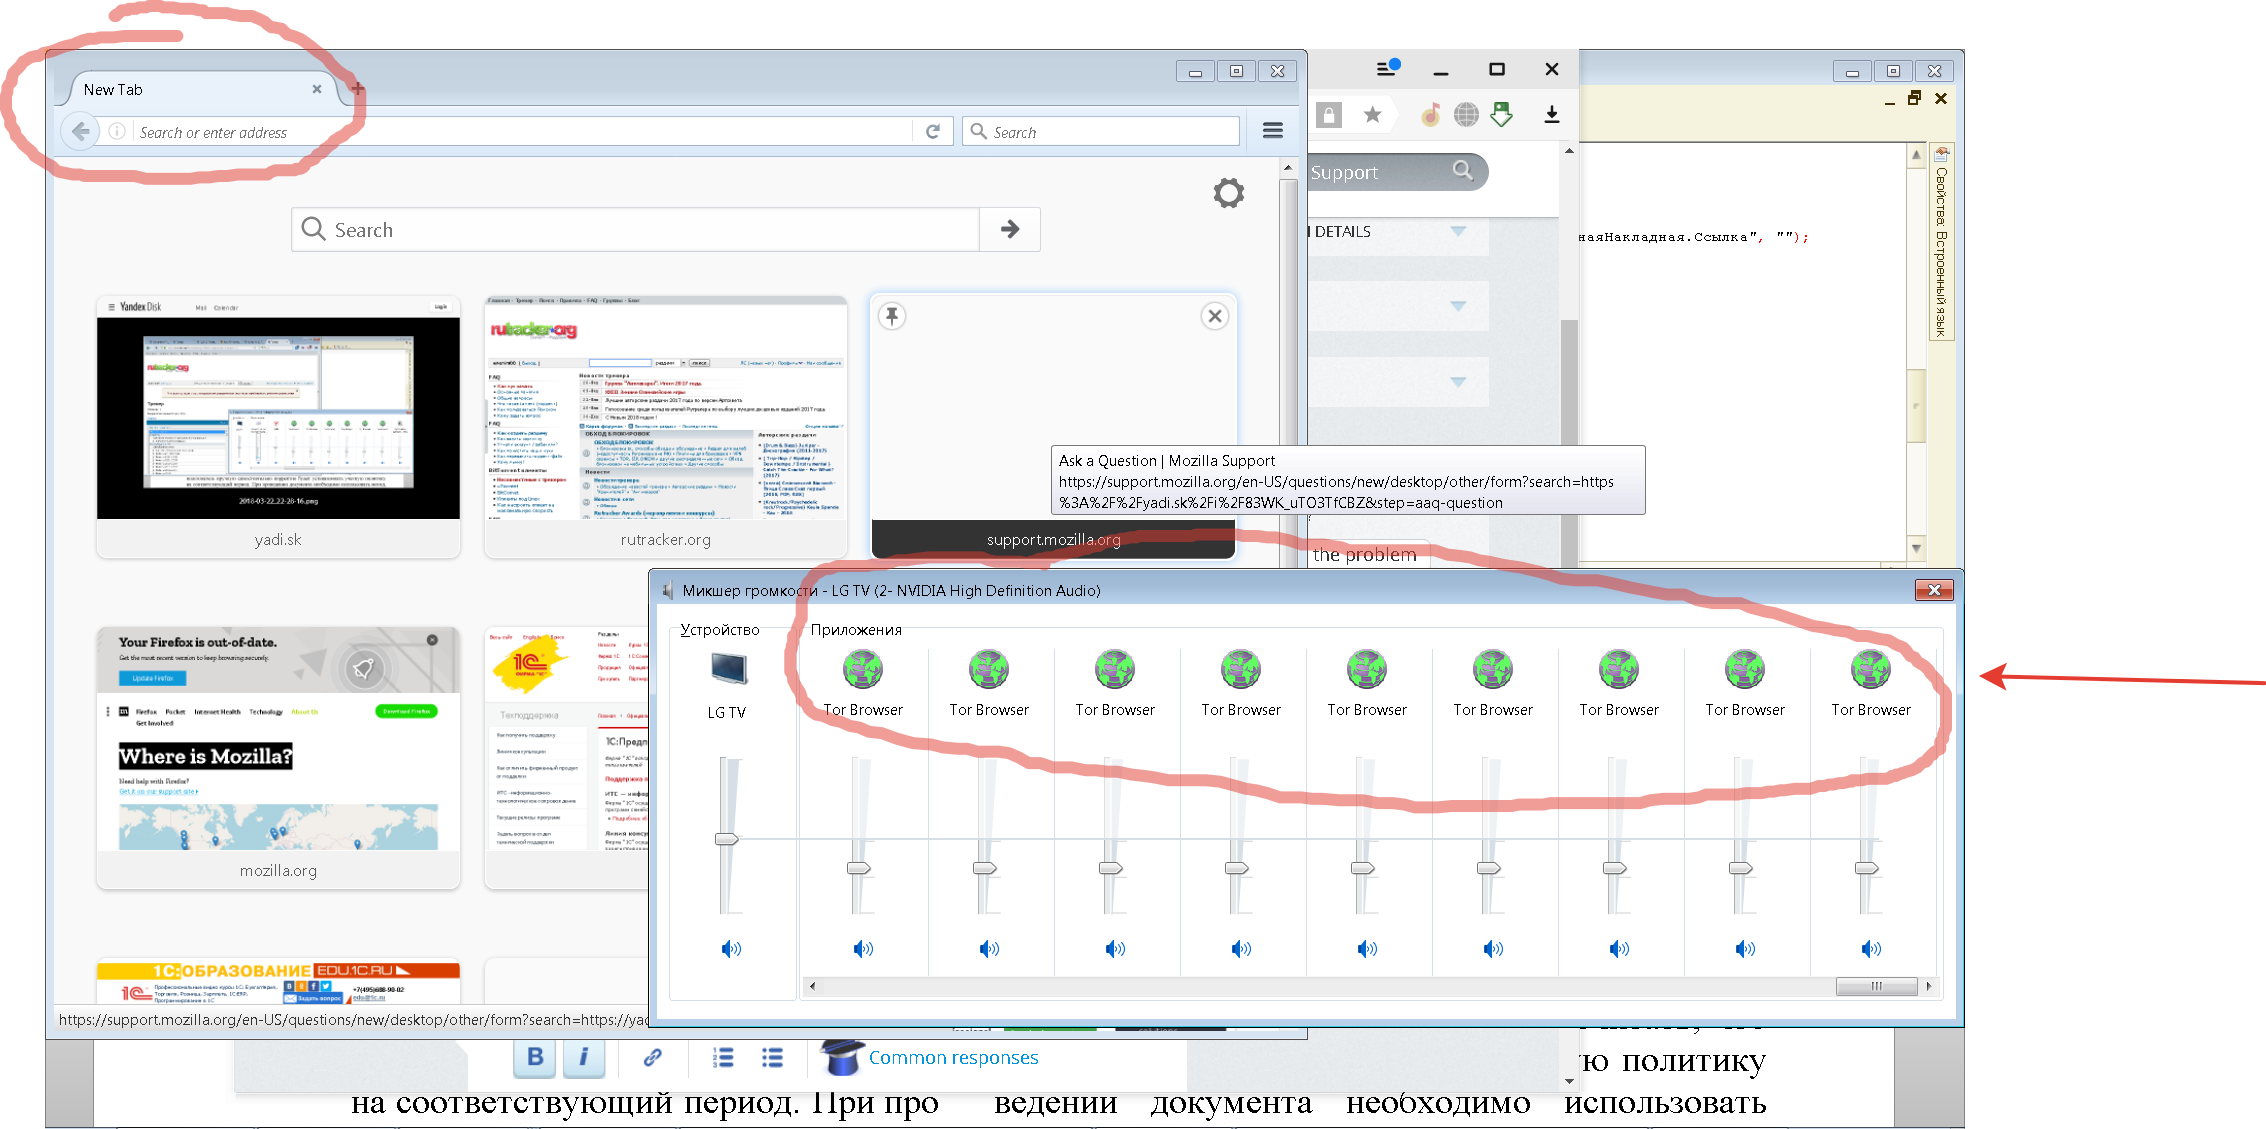Viewport: 2266px width, 1129px height.
Task: Click the menu icon with blue notification dot
Action: coord(1387,68)
